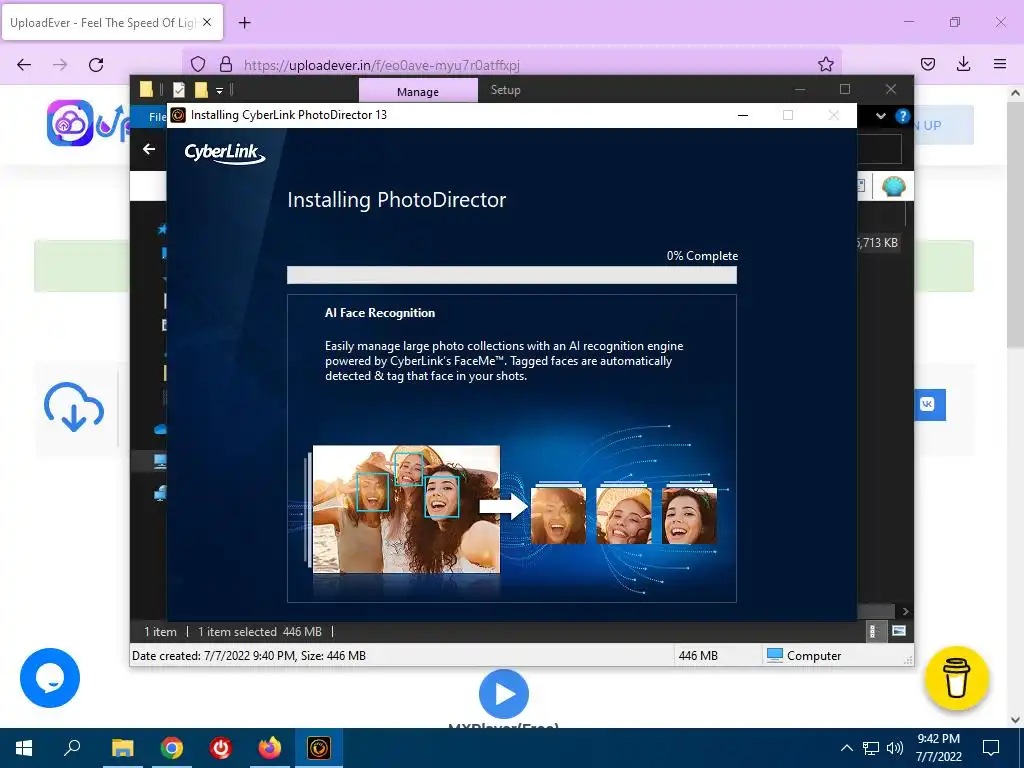Switch Explorer to details view icon
The height and width of the screenshot is (768, 1024).
point(874,632)
